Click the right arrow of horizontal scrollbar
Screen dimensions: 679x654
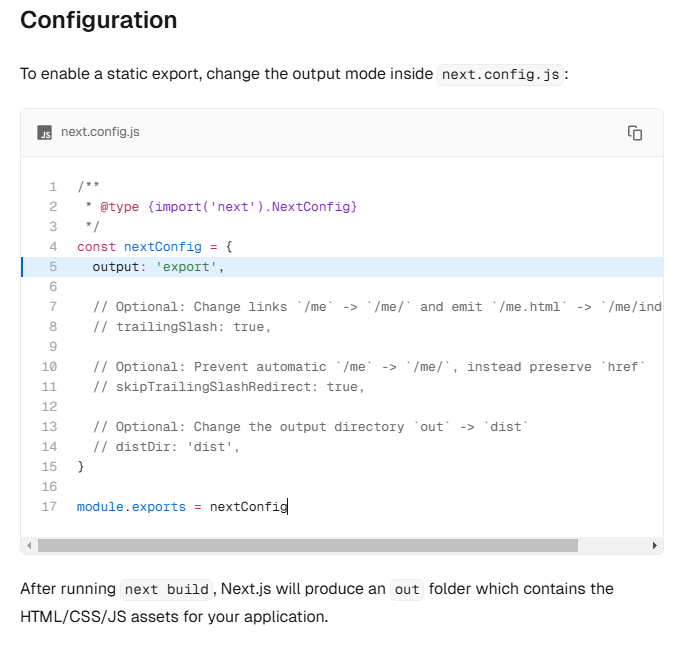click(x=655, y=546)
